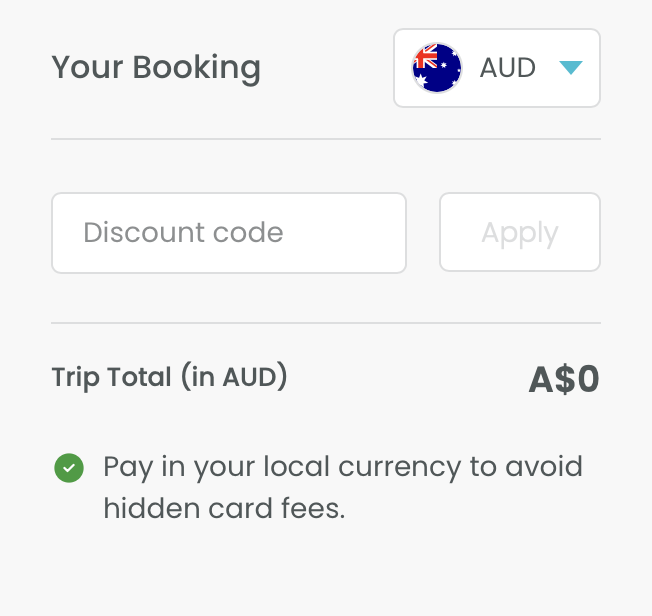Click the (in AUD) part of the total label
This screenshot has width=652, height=616.
pos(234,377)
